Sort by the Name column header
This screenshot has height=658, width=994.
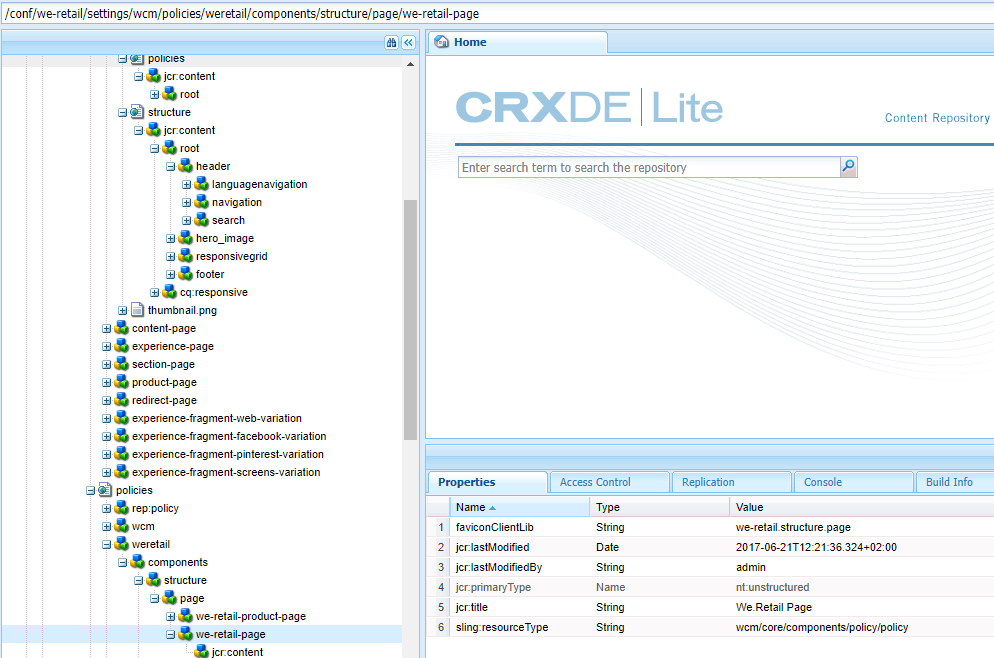pyautogui.click(x=520, y=507)
